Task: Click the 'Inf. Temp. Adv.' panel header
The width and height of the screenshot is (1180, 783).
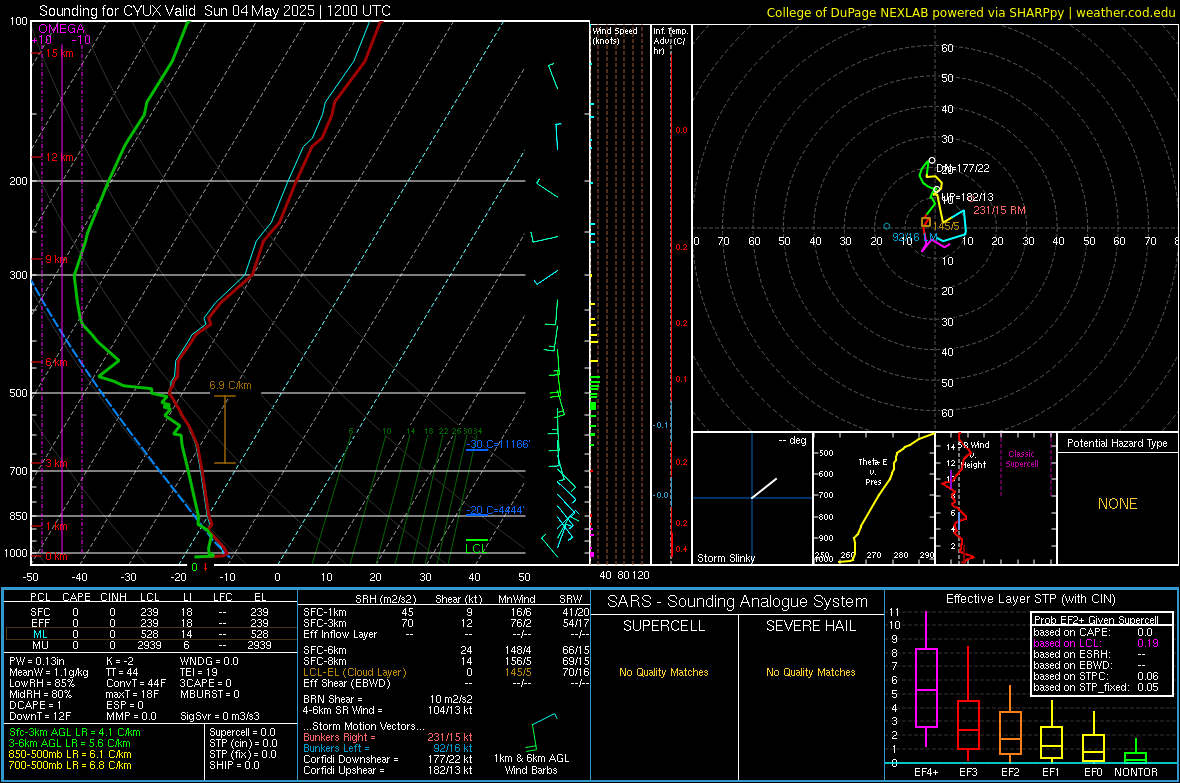Action: (670, 41)
